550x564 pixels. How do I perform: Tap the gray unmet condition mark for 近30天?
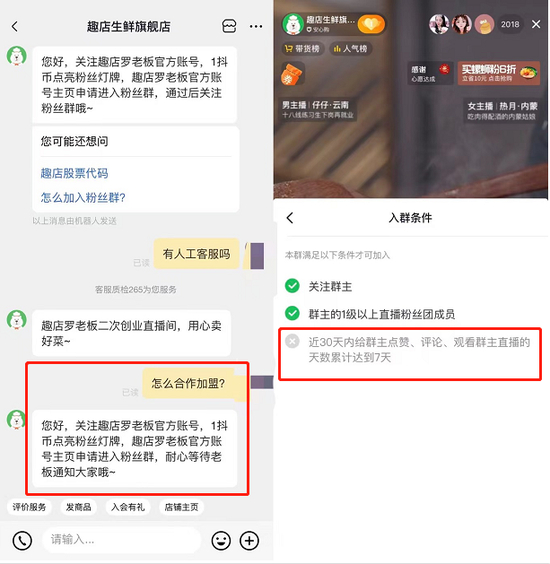pos(292,341)
